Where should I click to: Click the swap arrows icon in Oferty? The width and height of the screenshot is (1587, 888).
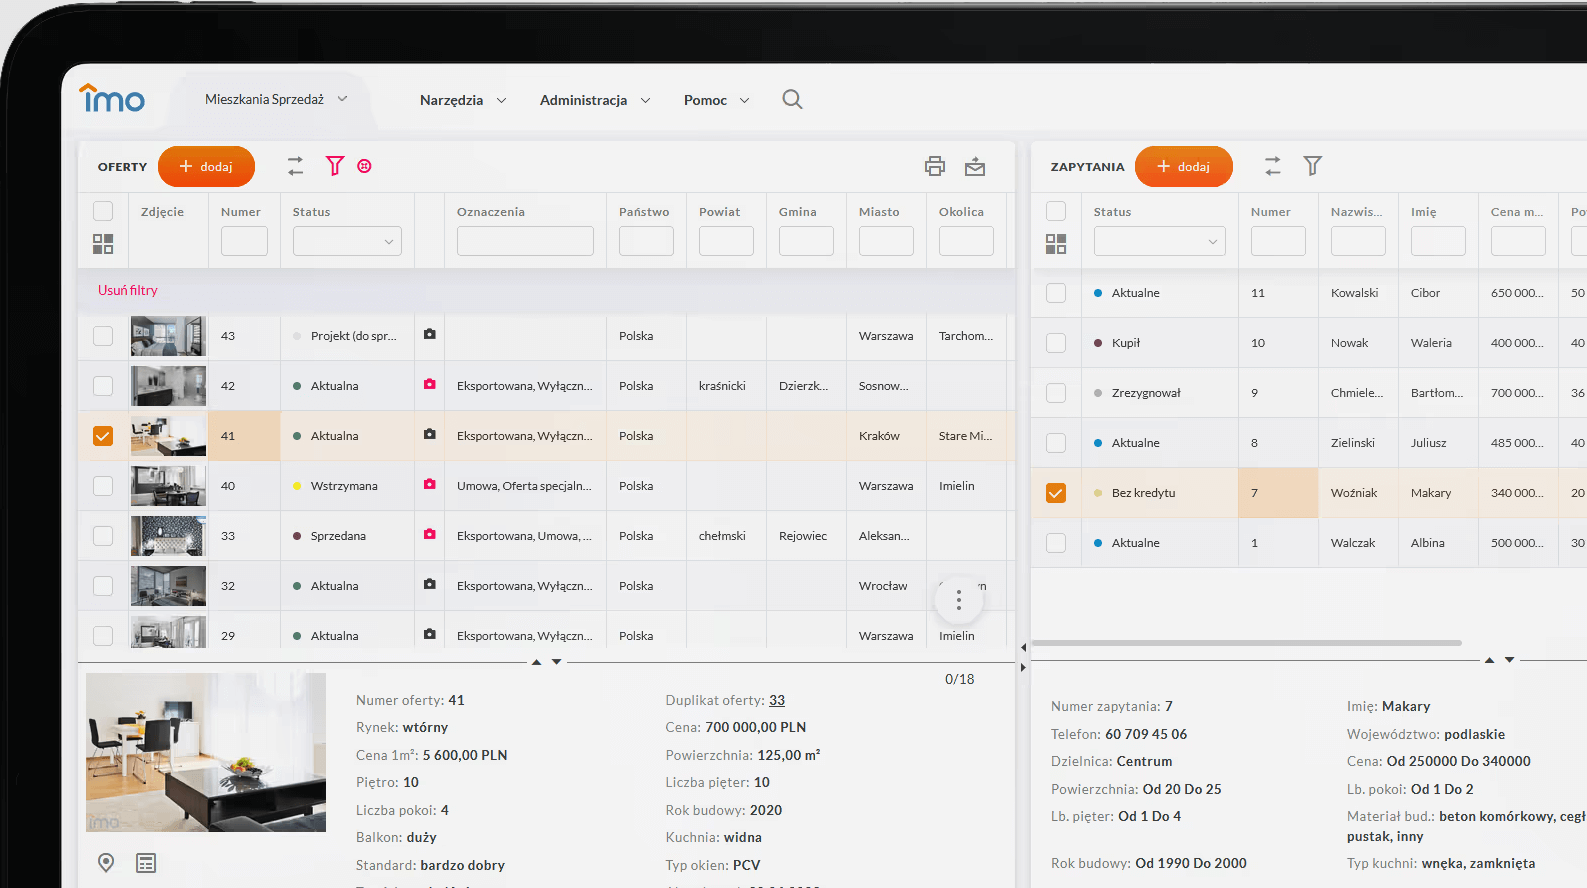(x=295, y=166)
